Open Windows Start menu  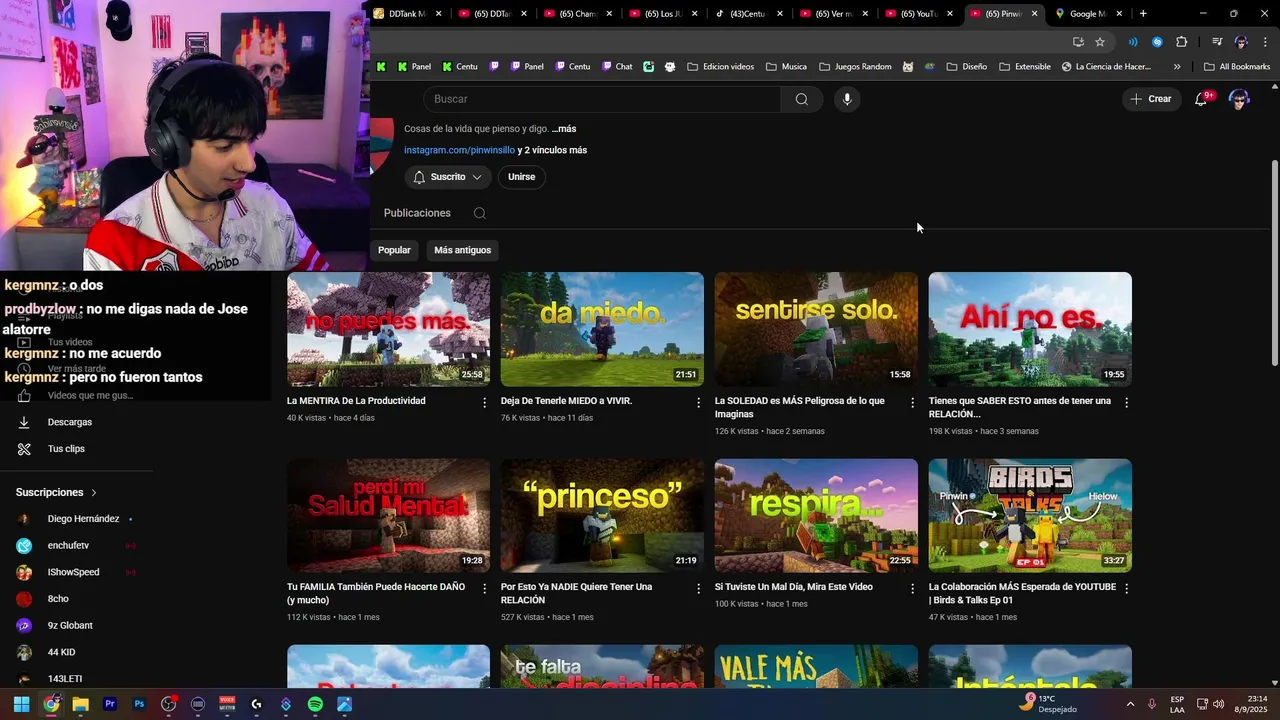[22, 704]
